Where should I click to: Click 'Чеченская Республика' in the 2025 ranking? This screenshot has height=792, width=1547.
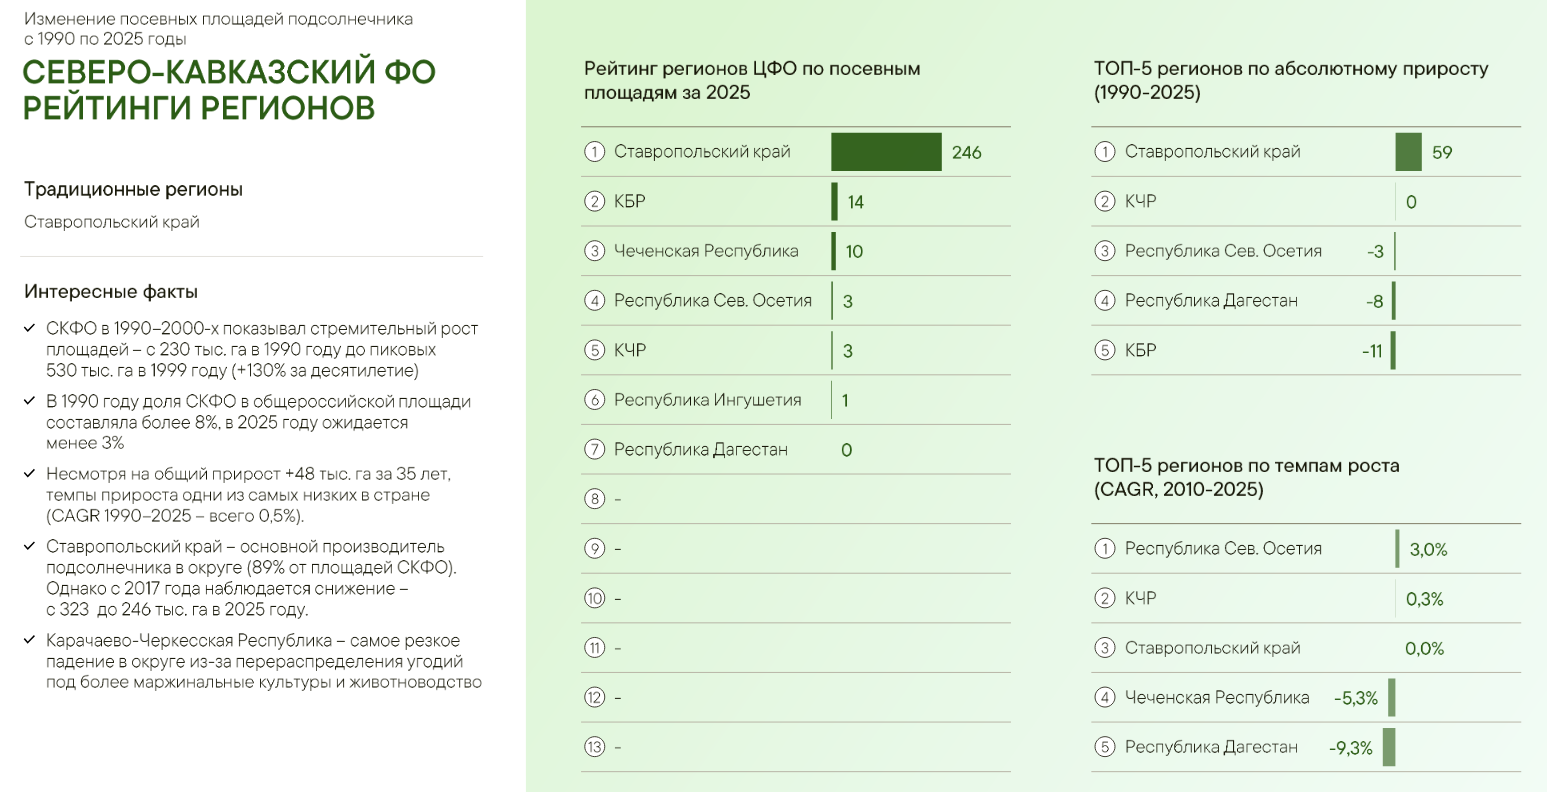(x=706, y=251)
